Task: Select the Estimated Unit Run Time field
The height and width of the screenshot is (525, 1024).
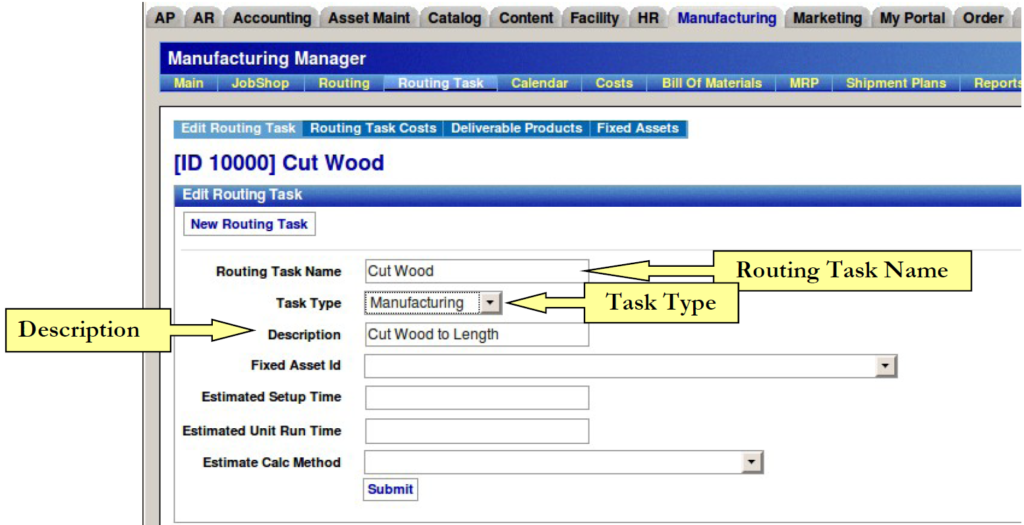Action: point(476,431)
